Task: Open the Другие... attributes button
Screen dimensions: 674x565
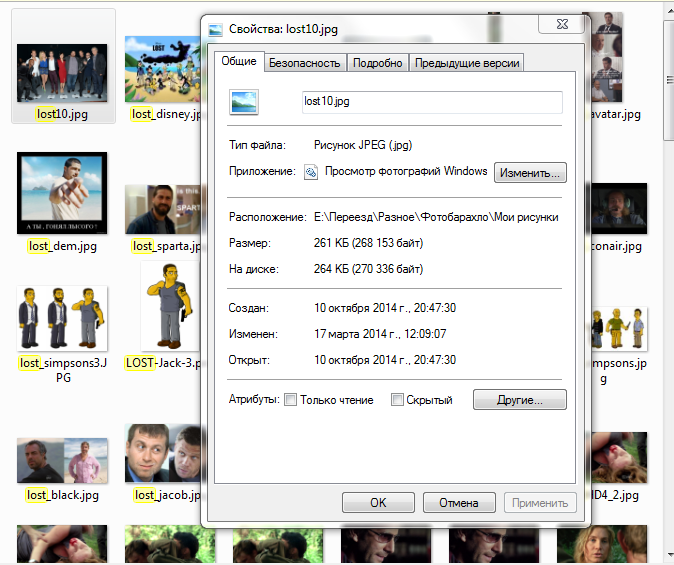Action: point(520,400)
